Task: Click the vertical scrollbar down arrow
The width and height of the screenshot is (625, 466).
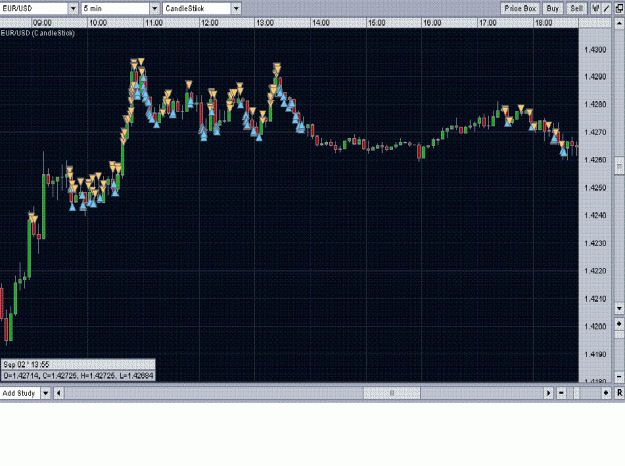Action: 619,308
